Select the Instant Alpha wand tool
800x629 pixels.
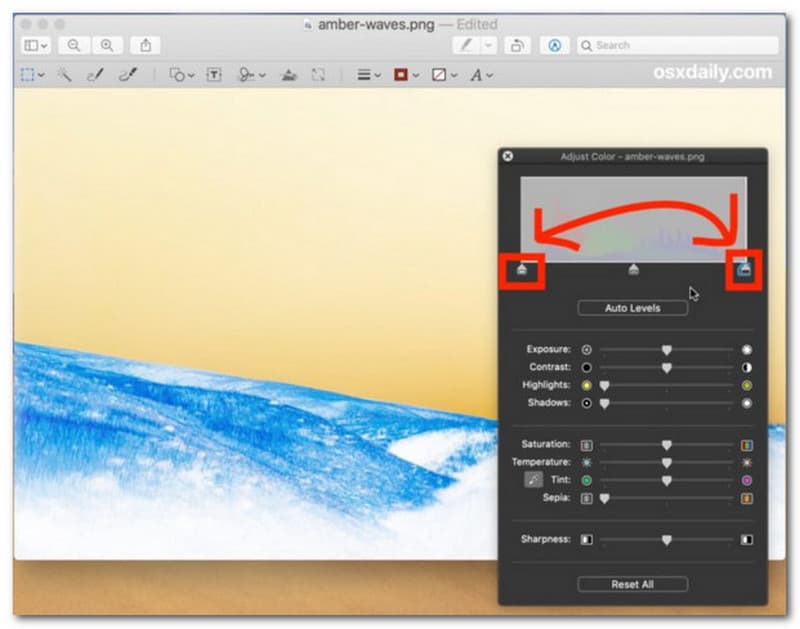click(x=64, y=75)
